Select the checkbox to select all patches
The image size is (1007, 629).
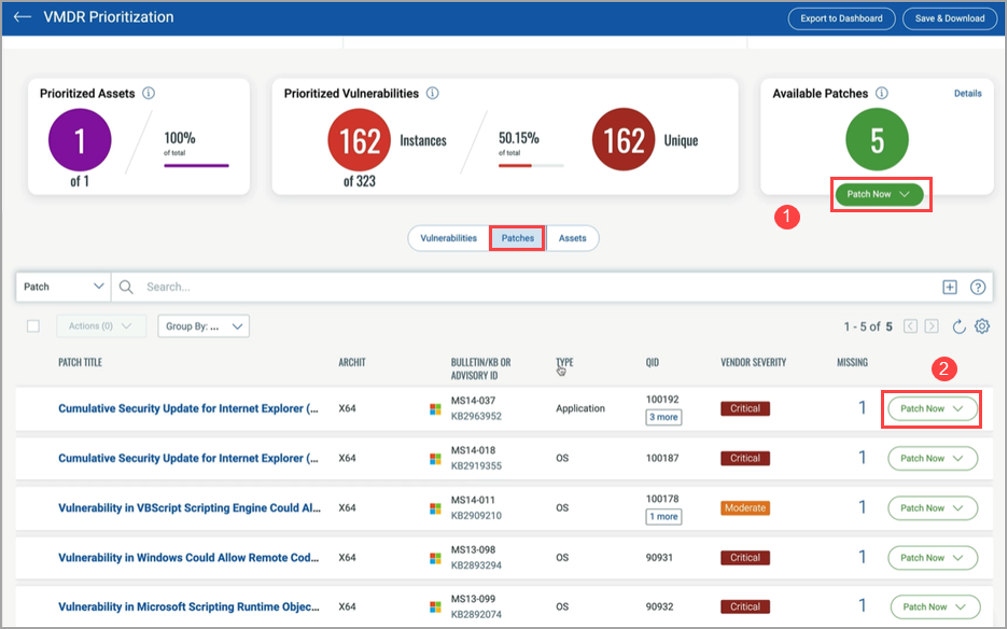[34, 326]
